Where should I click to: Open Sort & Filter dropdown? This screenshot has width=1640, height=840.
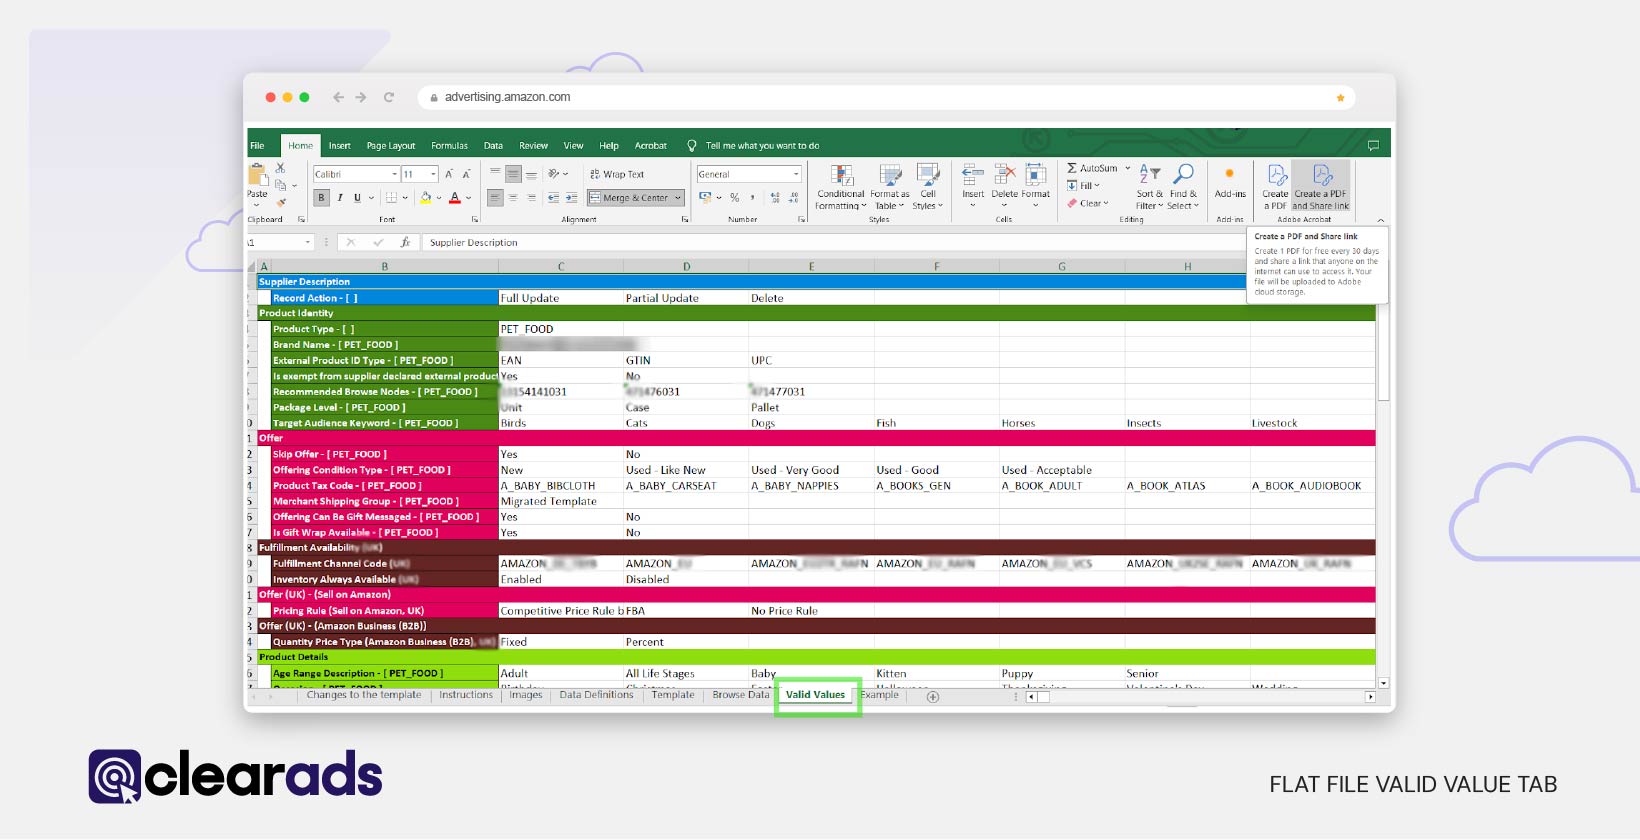[x=1150, y=187]
